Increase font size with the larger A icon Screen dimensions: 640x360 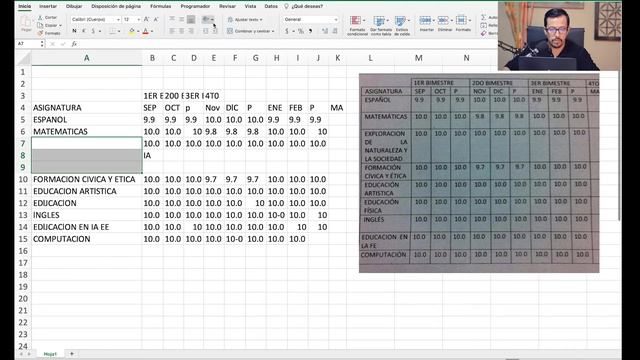coord(147,19)
